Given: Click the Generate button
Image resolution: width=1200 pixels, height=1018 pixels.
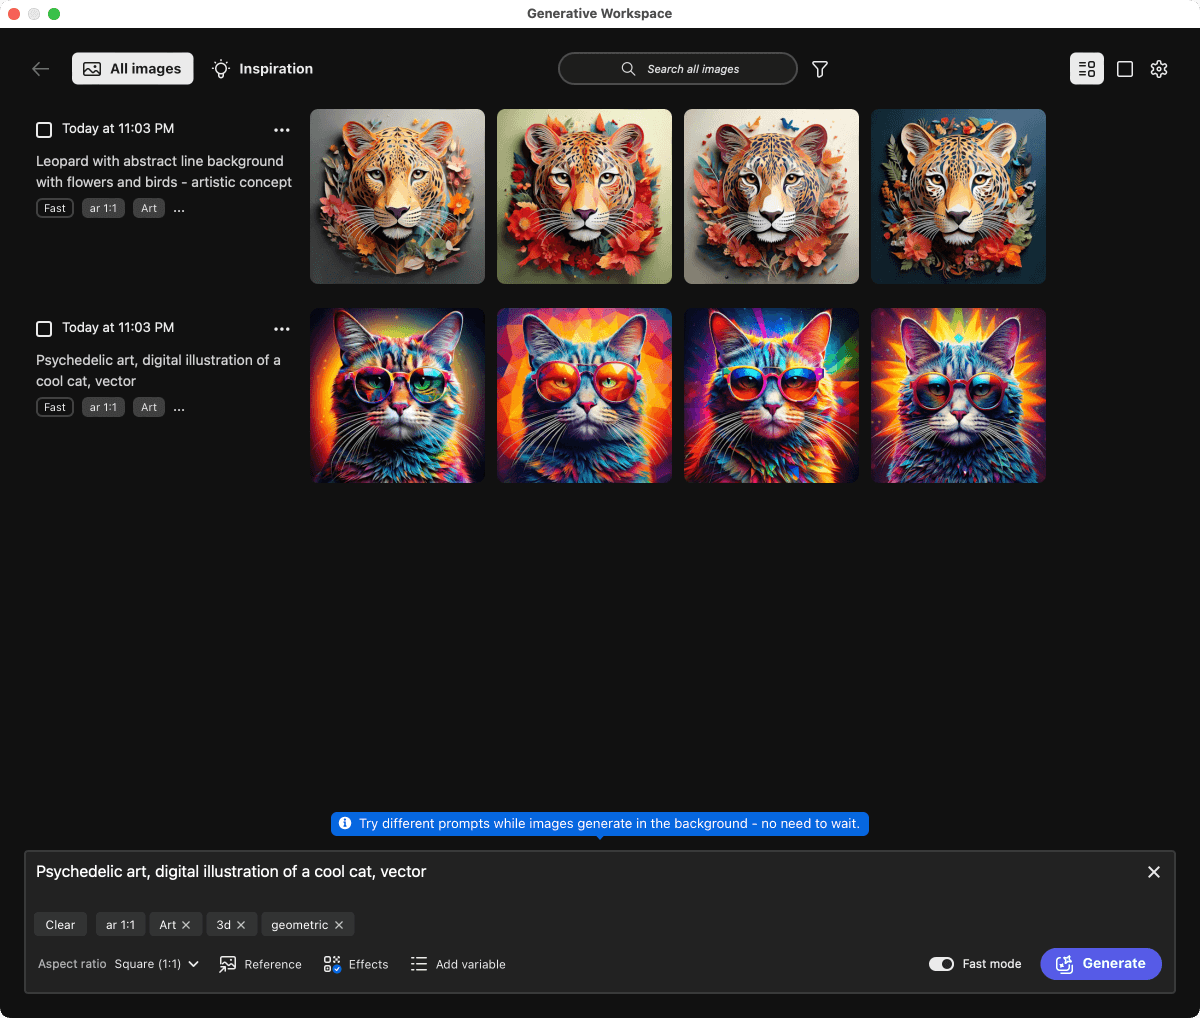Looking at the screenshot, I should (1101, 964).
